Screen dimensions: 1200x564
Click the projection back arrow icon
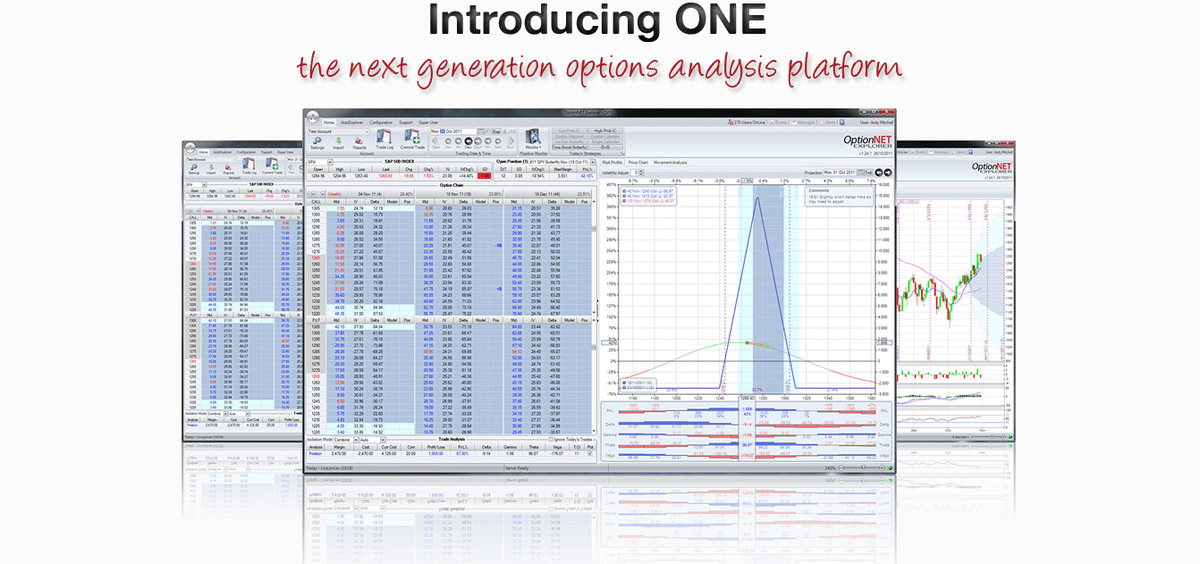coord(878,172)
